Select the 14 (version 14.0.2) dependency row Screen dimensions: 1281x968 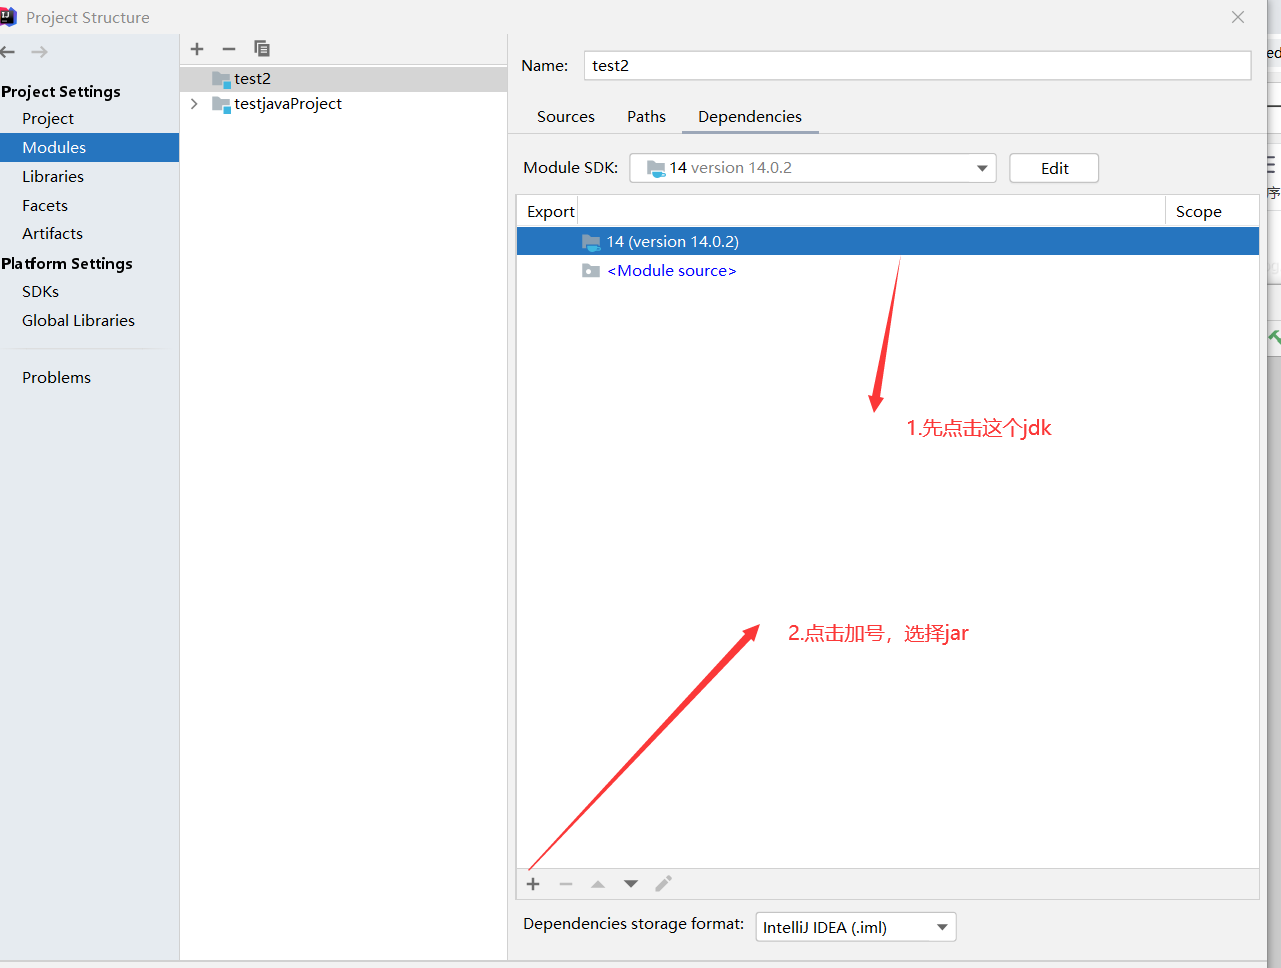[x=887, y=242]
